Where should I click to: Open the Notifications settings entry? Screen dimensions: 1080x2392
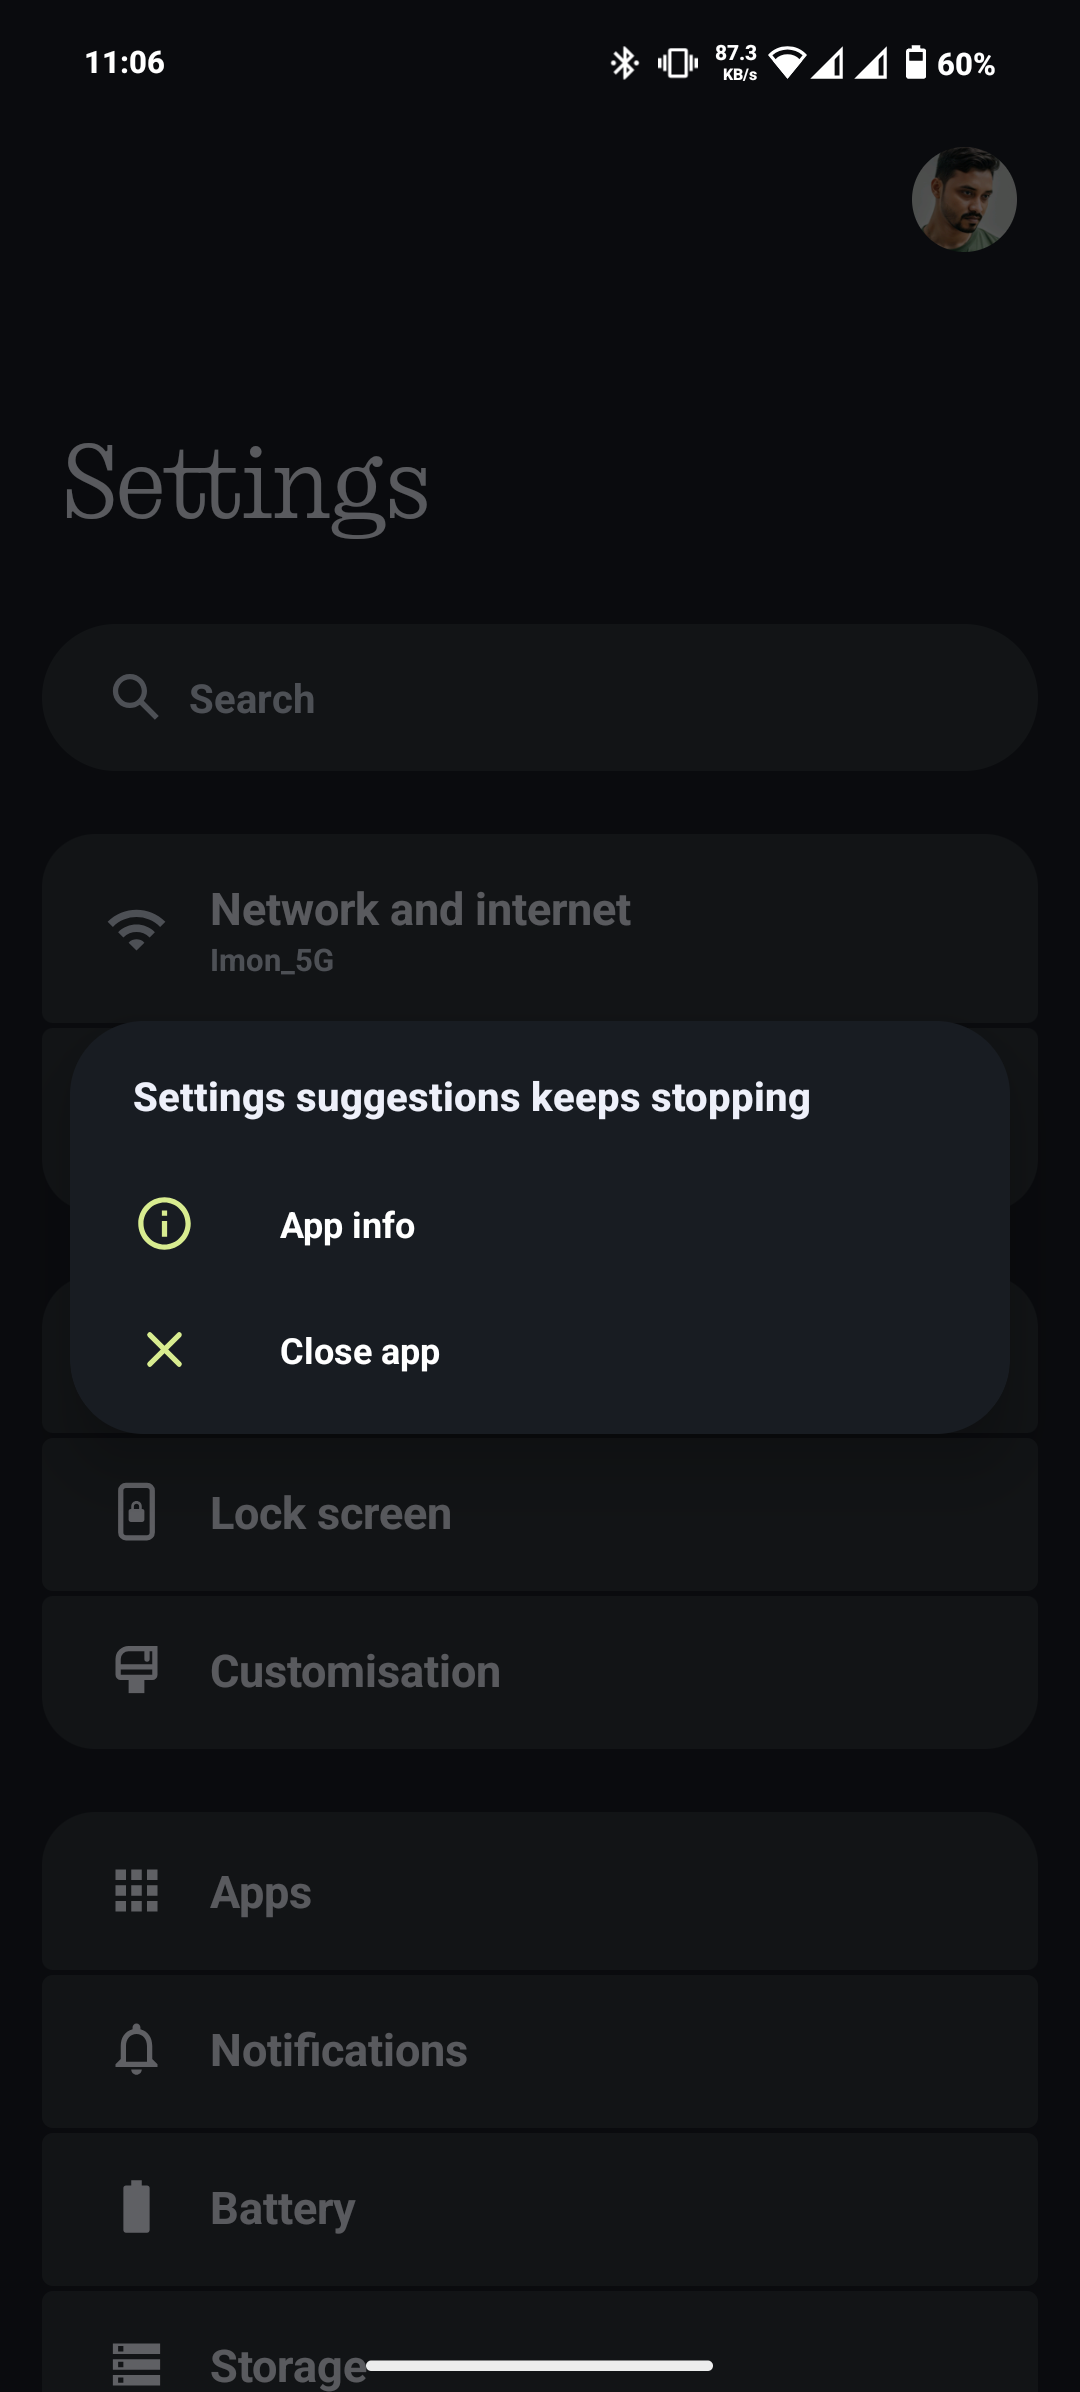coord(339,2050)
